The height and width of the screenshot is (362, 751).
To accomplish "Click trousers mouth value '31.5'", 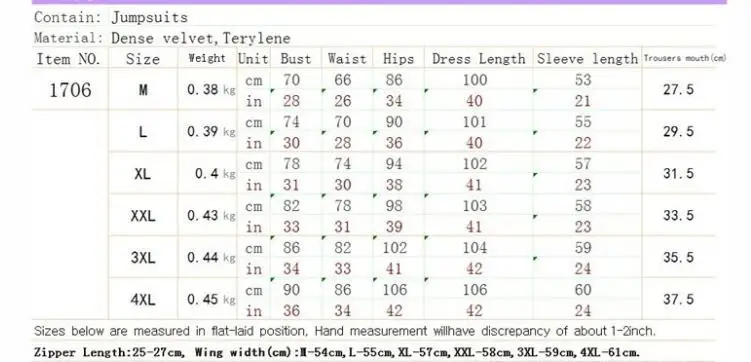I will (x=678, y=173).
